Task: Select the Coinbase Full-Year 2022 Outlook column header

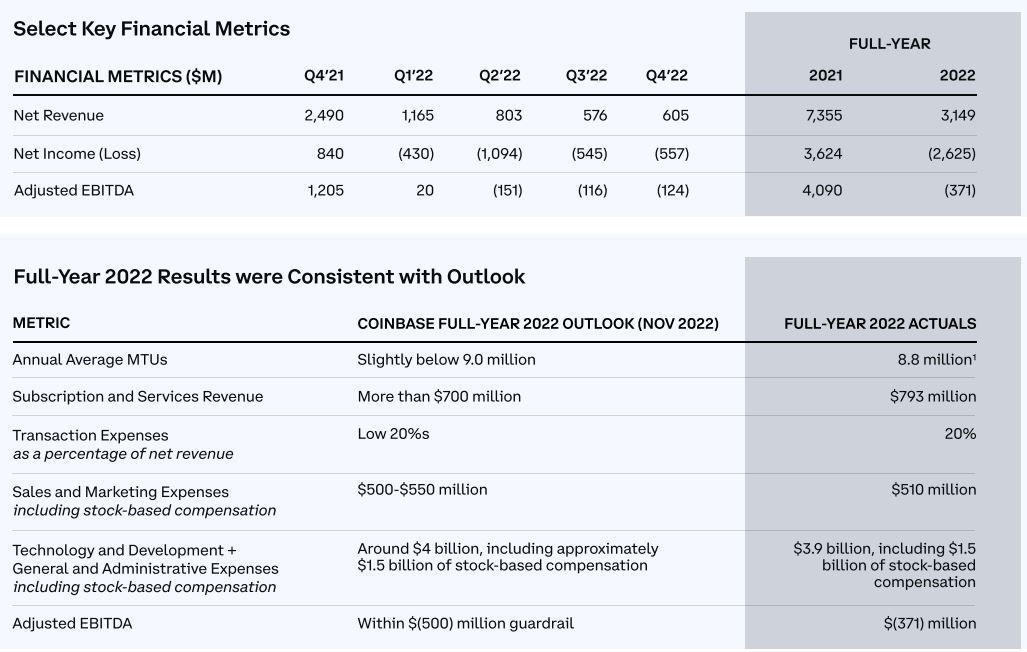Action: 537,324
